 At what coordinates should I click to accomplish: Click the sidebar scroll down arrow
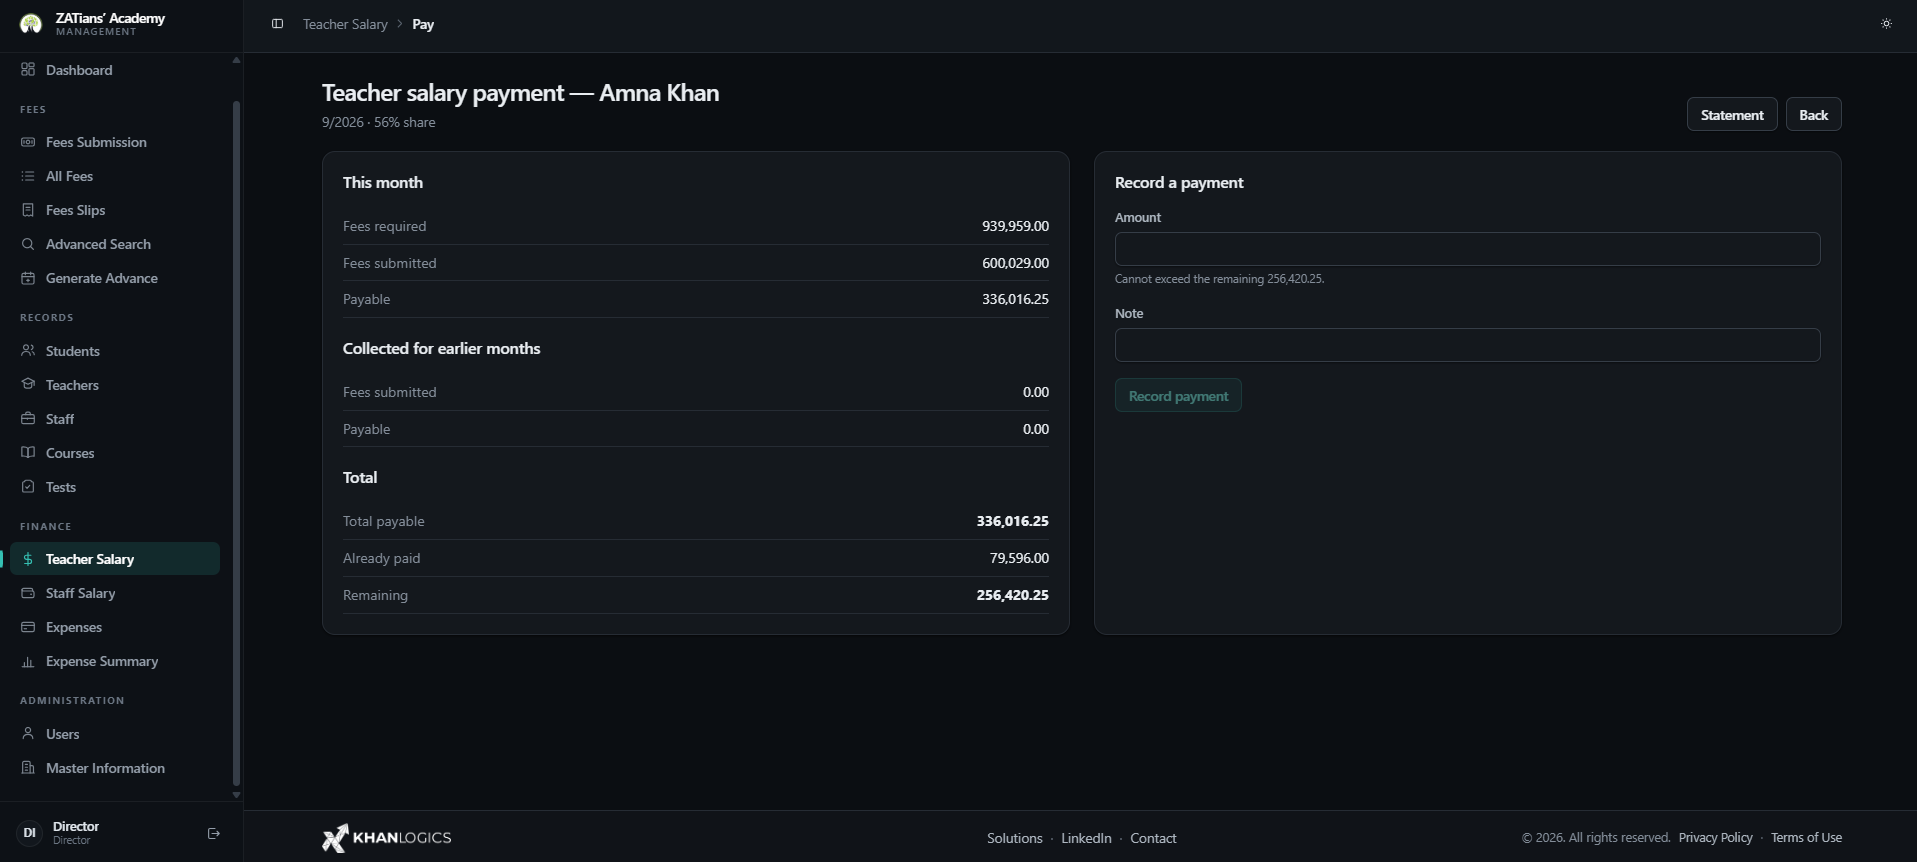click(236, 795)
